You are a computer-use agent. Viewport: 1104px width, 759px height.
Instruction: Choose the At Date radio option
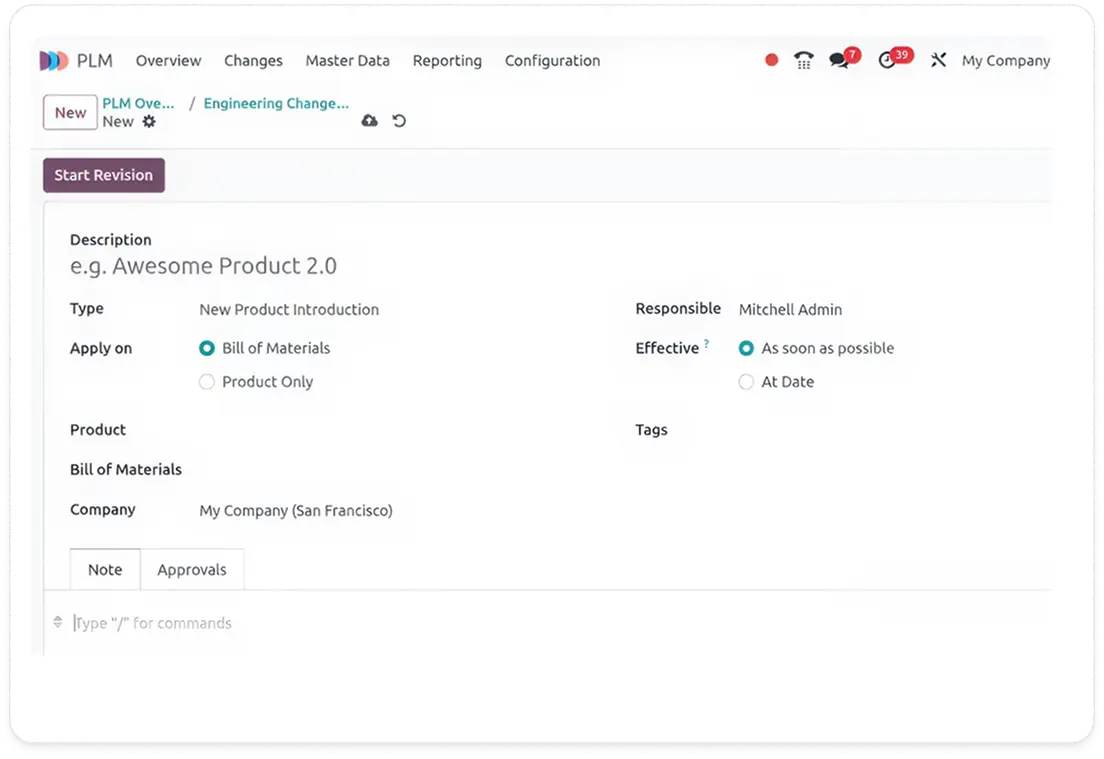click(746, 382)
